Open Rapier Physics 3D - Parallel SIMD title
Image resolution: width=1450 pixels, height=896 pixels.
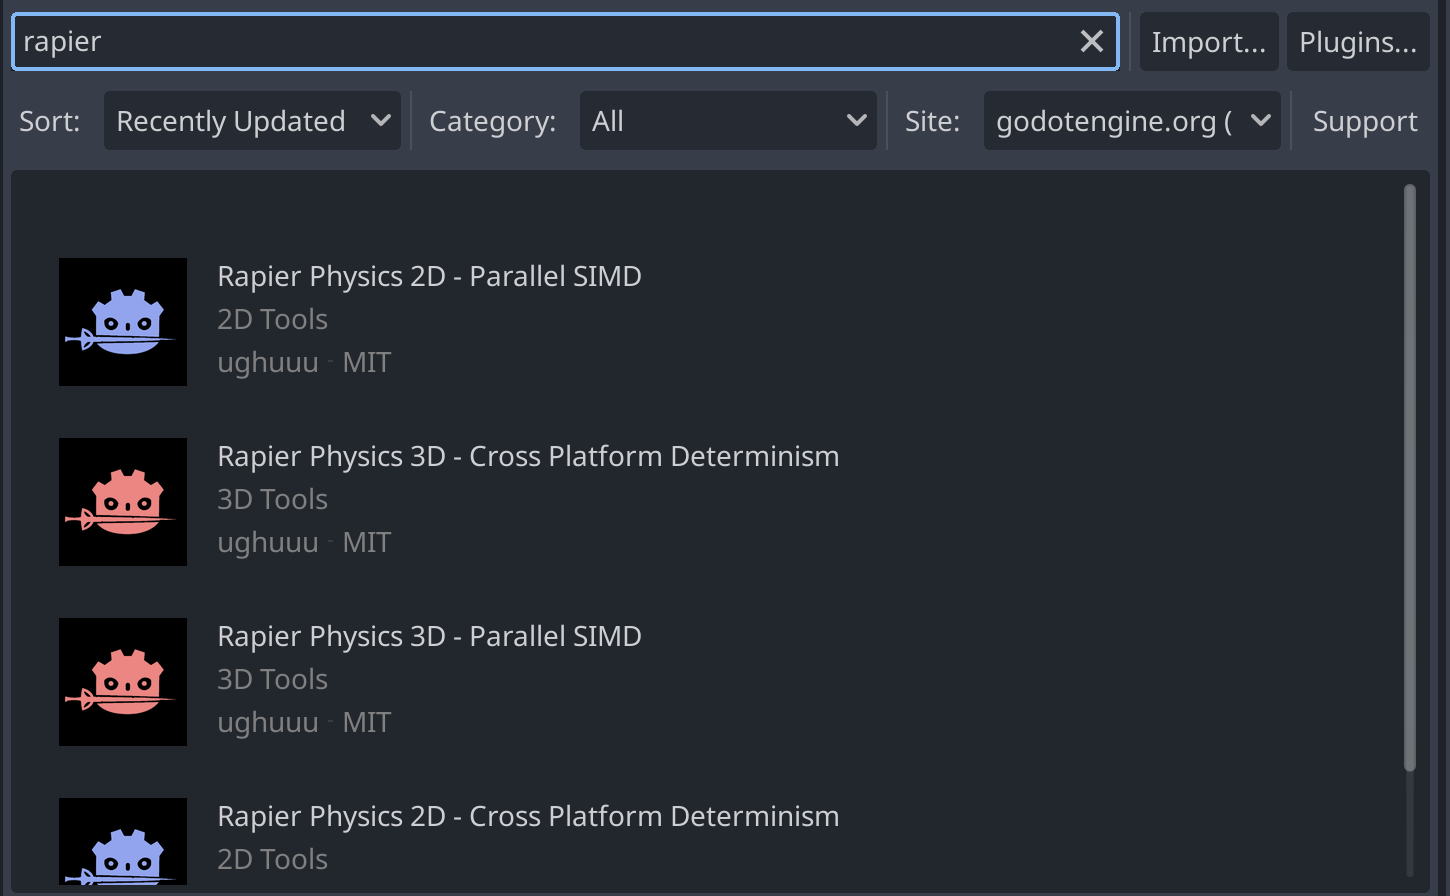429,636
